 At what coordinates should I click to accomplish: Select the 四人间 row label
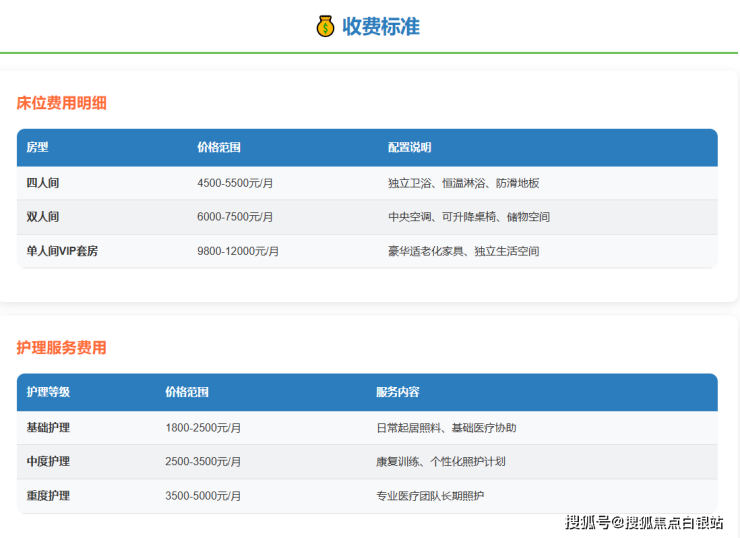[x=43, y=183]
